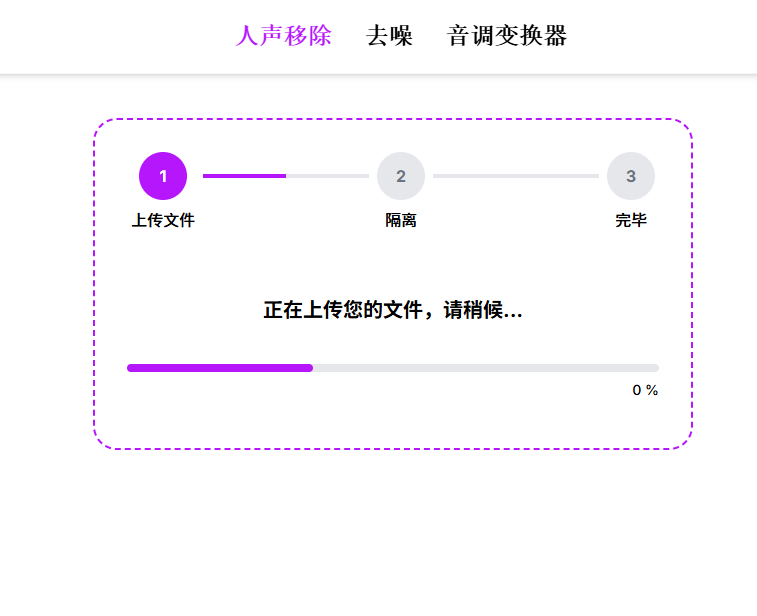Click the gray unfilled part of upload progress bar
The image size is (757, 616).
point(486,368)
